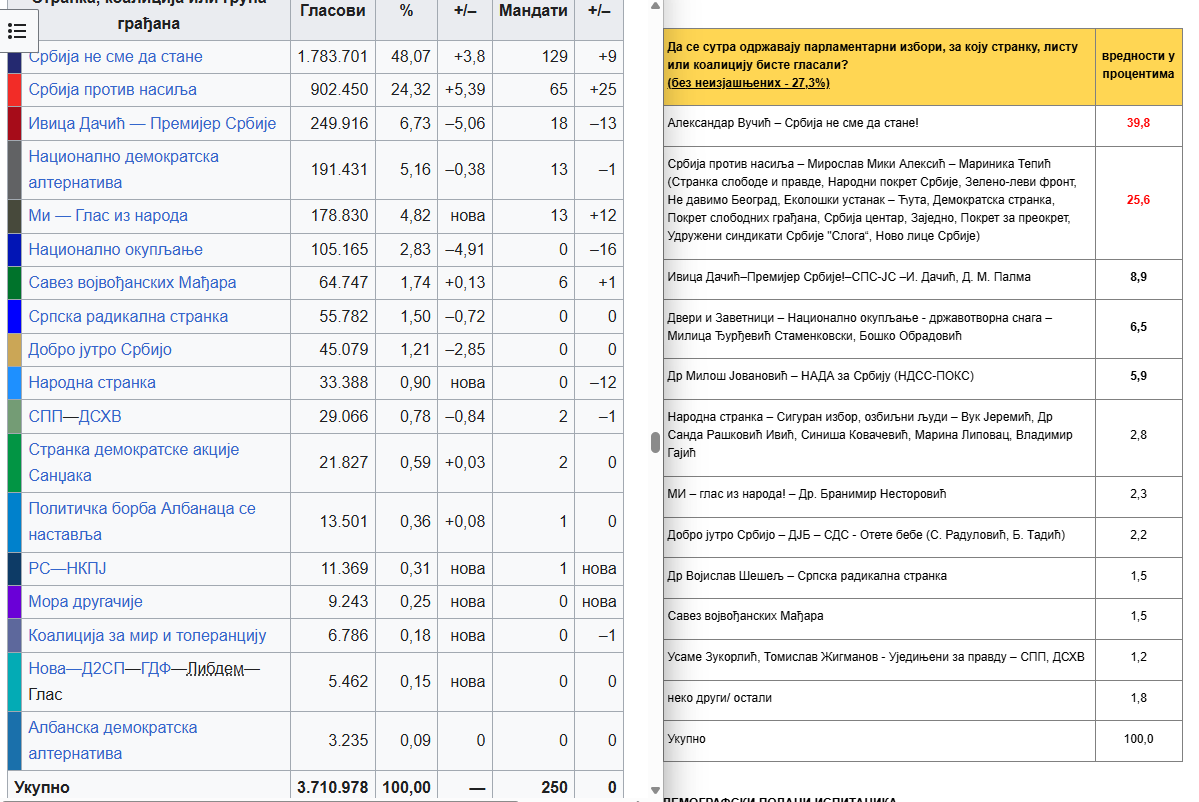Open the 'Србија против насиља' party link
Image resolution: width=1199 pixels, height=802 pixels.
coord(112,89)
